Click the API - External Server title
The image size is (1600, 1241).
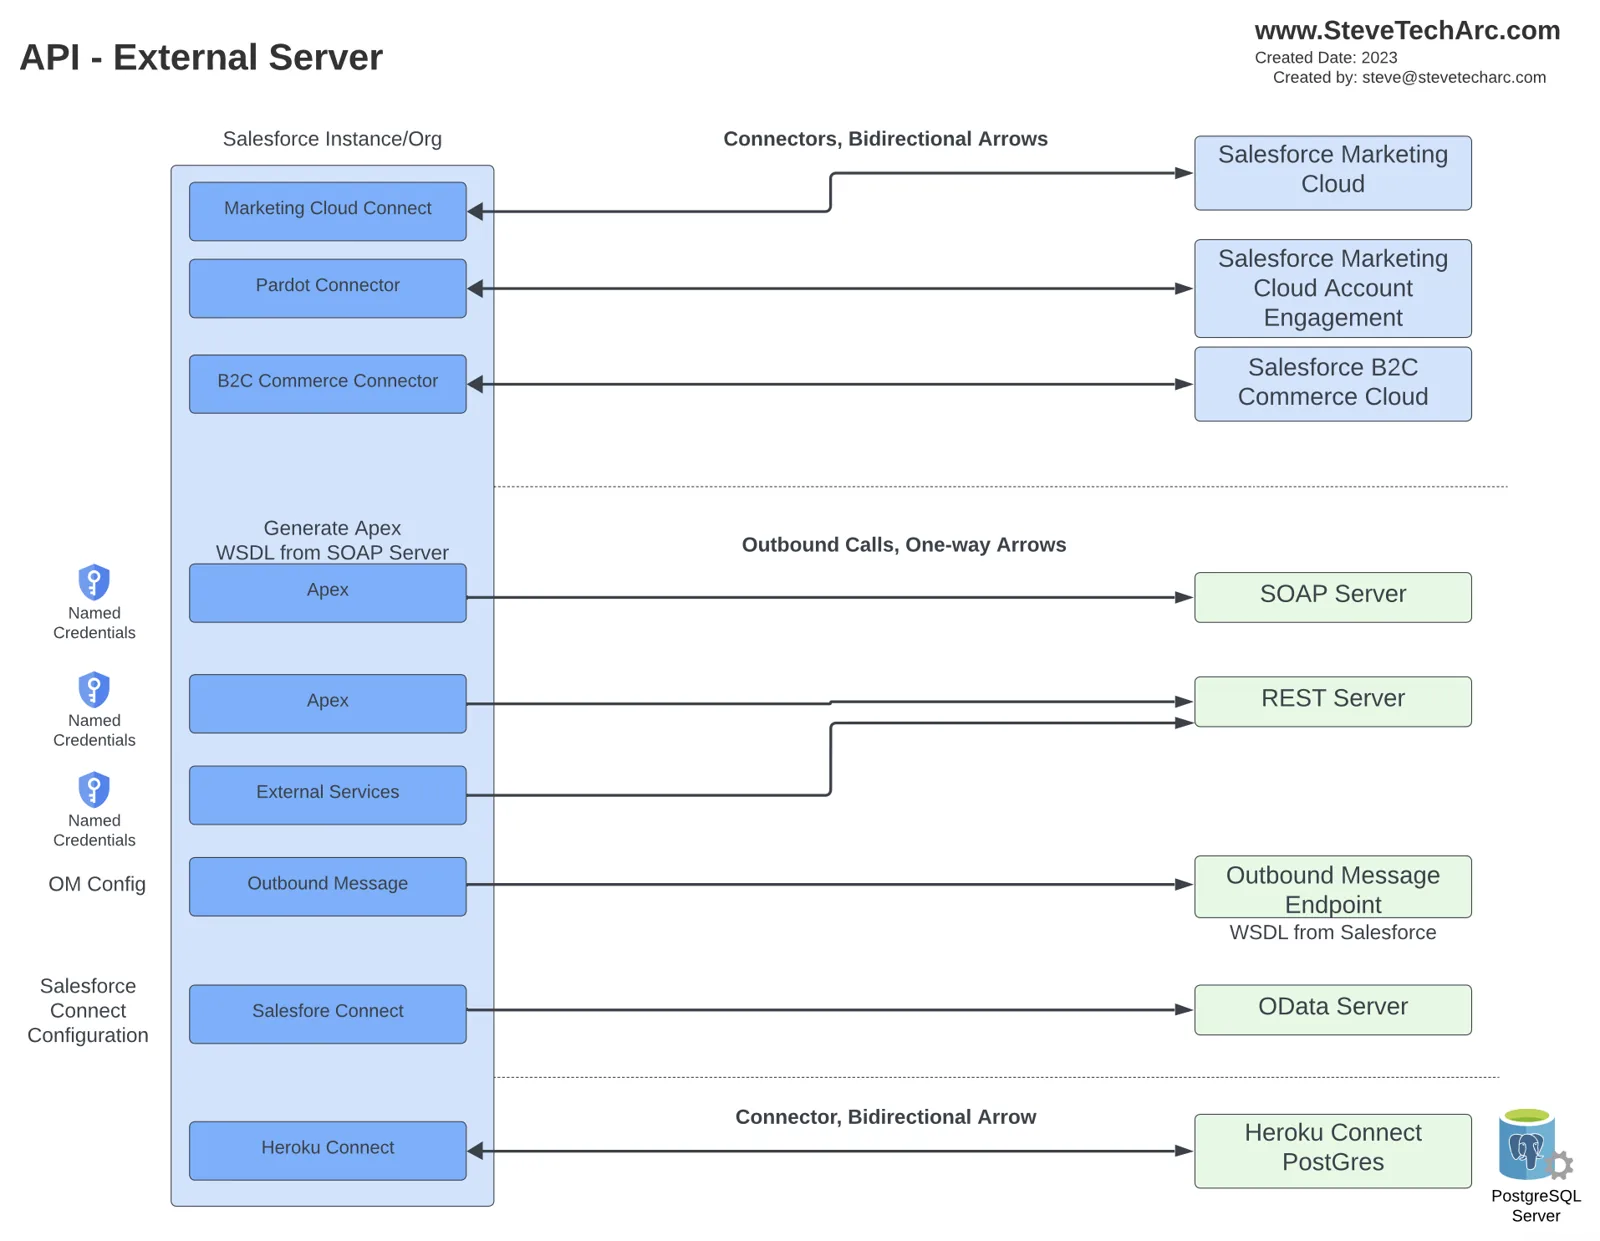click(201, 58)
